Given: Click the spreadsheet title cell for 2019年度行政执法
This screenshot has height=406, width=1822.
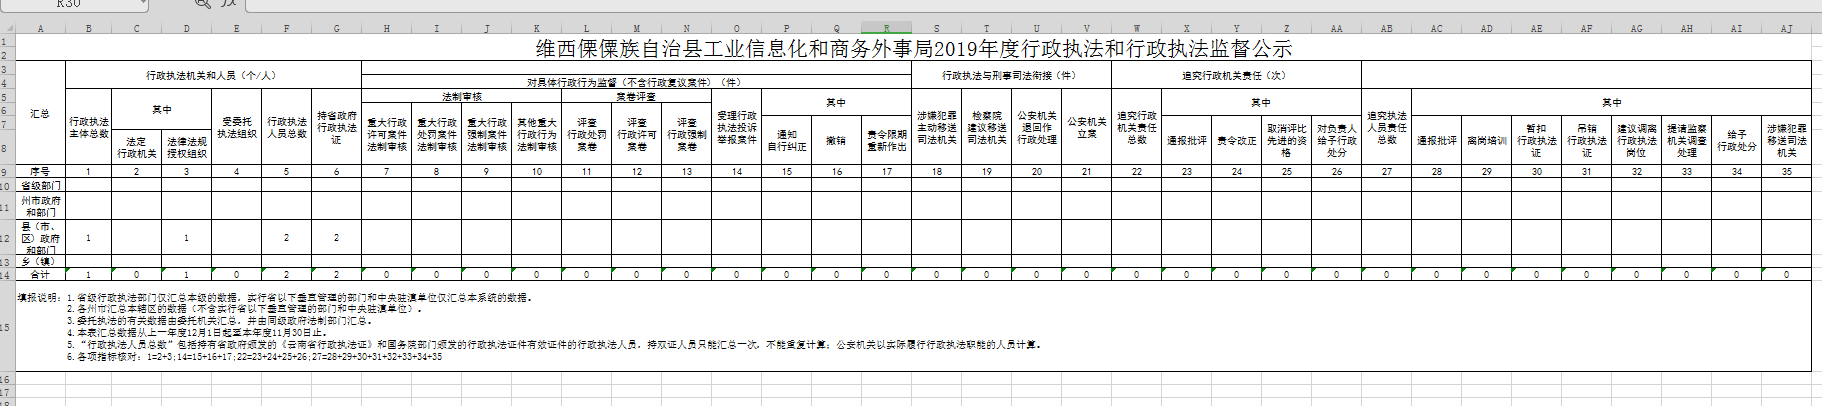Looking at the screenshot, I should click(913, 48).
